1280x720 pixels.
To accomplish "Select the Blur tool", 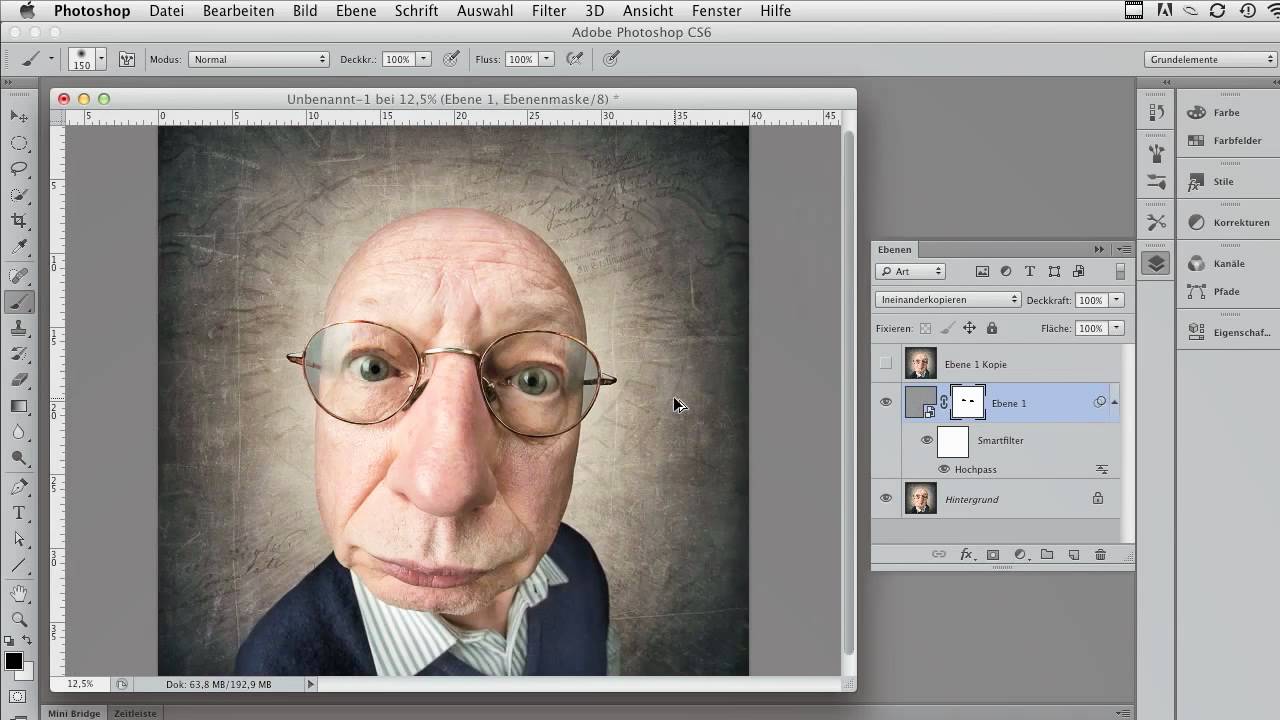I will 19,432.
